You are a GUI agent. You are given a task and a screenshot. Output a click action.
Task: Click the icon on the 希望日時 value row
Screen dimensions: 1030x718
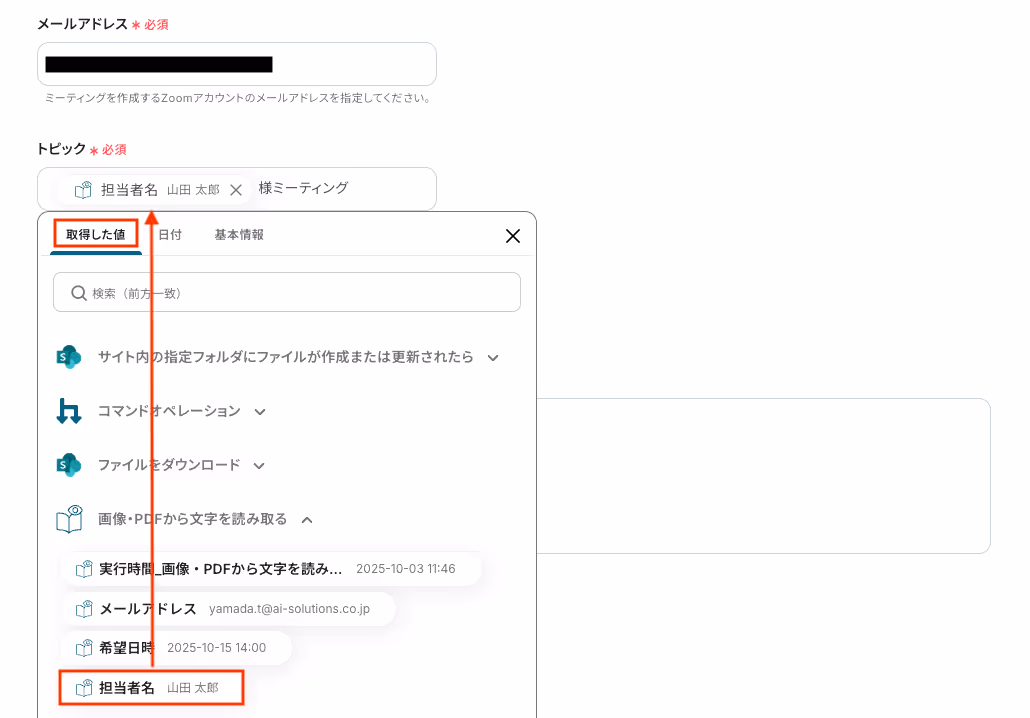[x=84, y=648]
